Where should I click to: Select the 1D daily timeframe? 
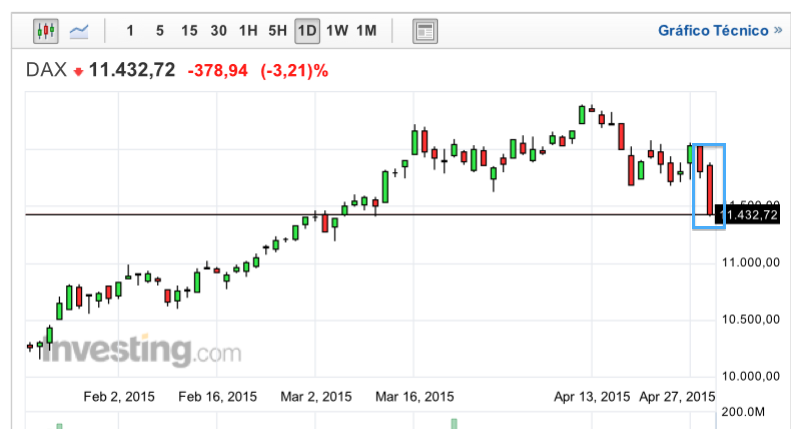click(307, 31)
